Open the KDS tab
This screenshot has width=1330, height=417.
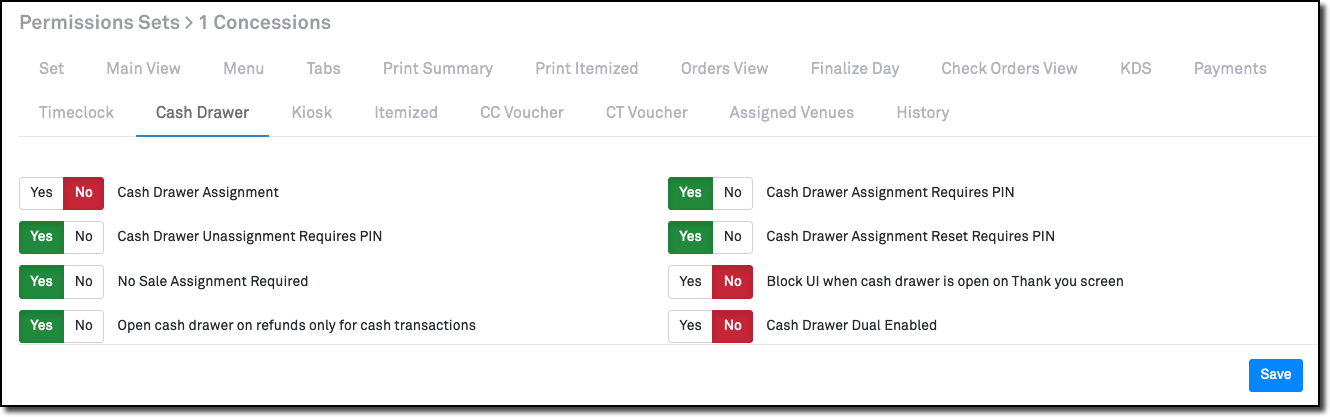pos(1136,69)
